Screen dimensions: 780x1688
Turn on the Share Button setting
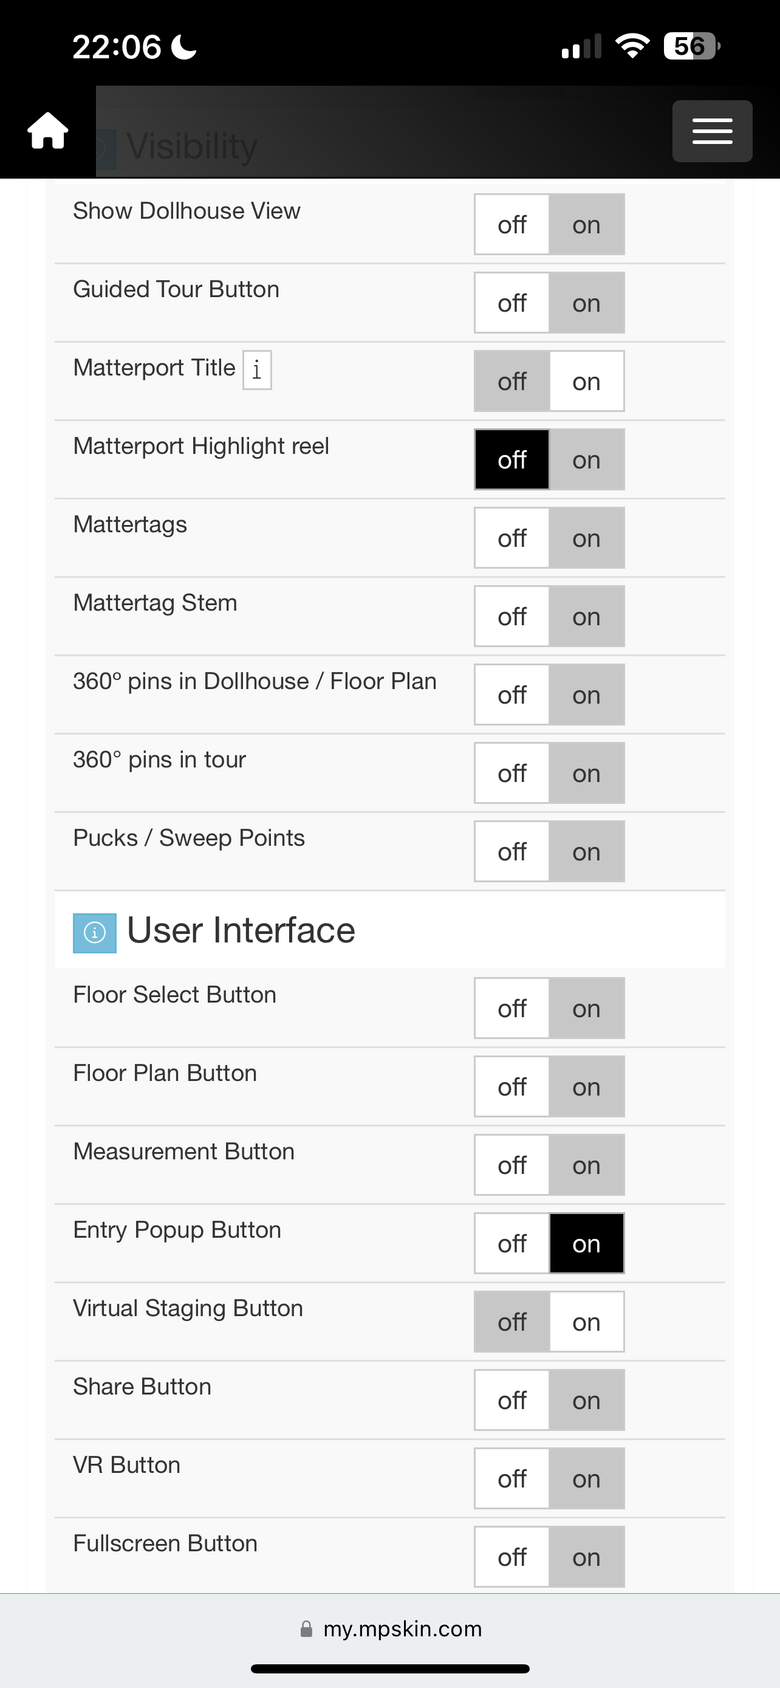coord(587,1401)
